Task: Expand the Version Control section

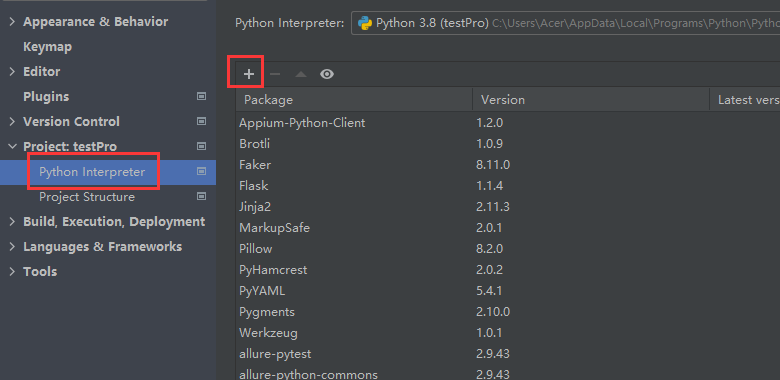Action: click(12, 121)
